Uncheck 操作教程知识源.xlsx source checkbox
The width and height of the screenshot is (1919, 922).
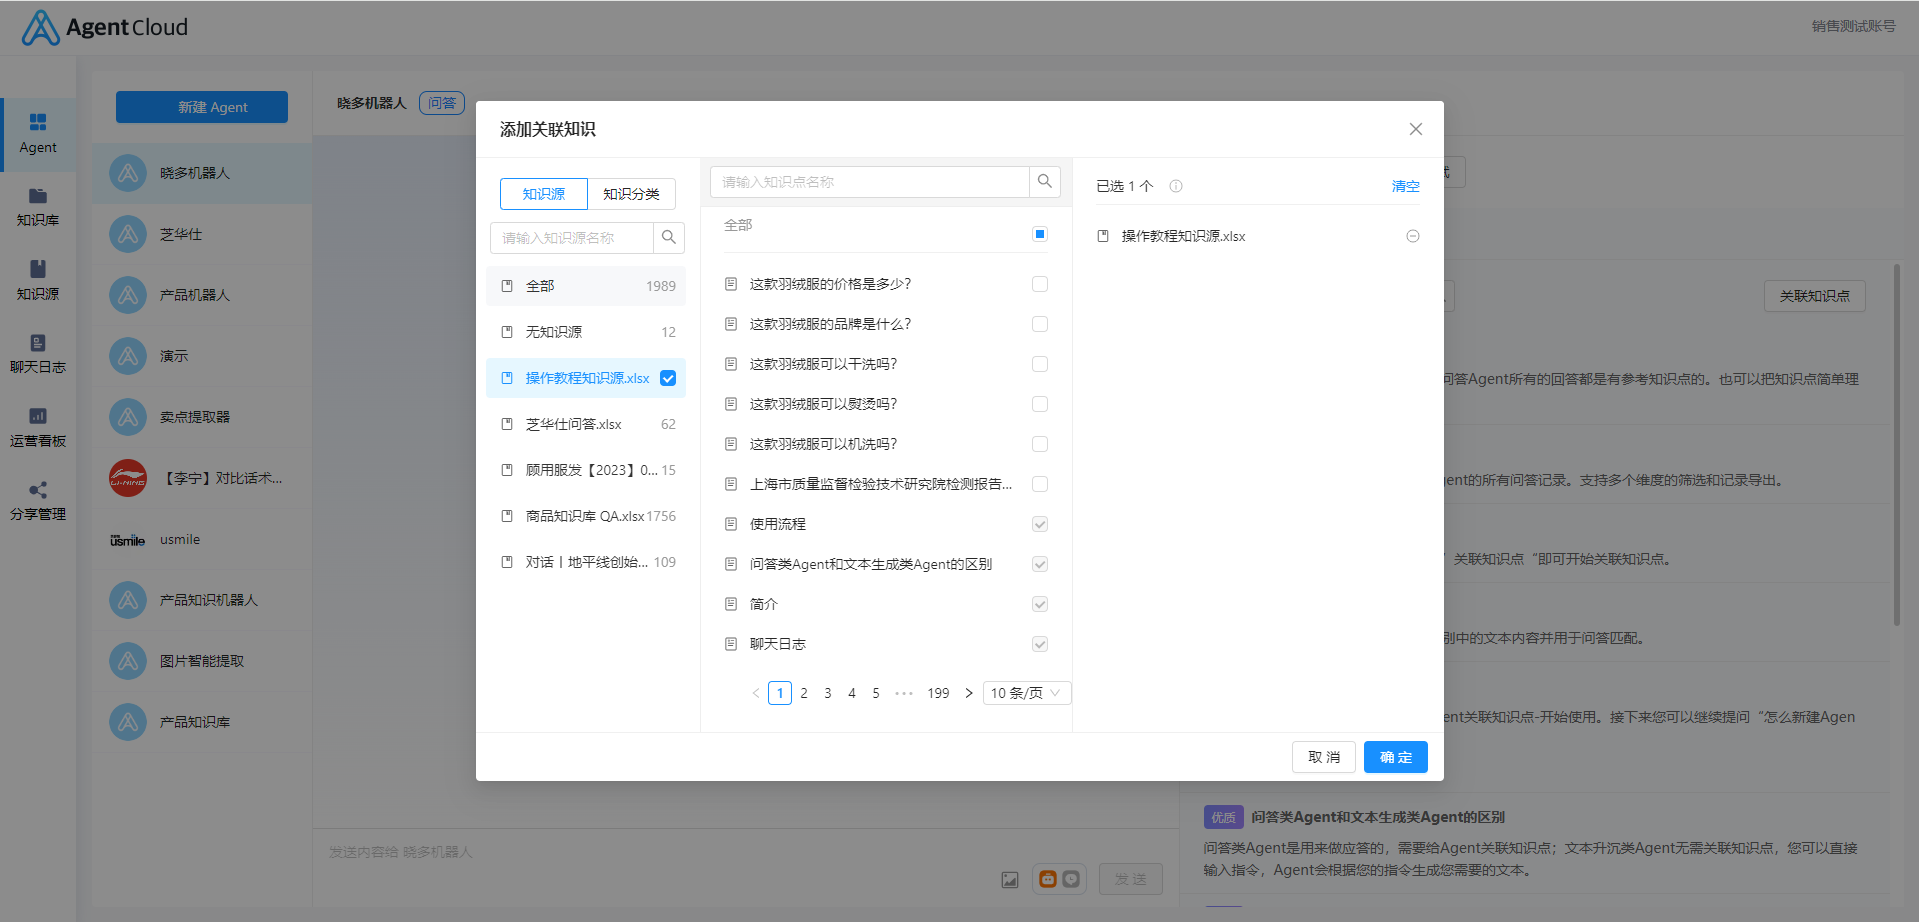[x=668, y=378]
